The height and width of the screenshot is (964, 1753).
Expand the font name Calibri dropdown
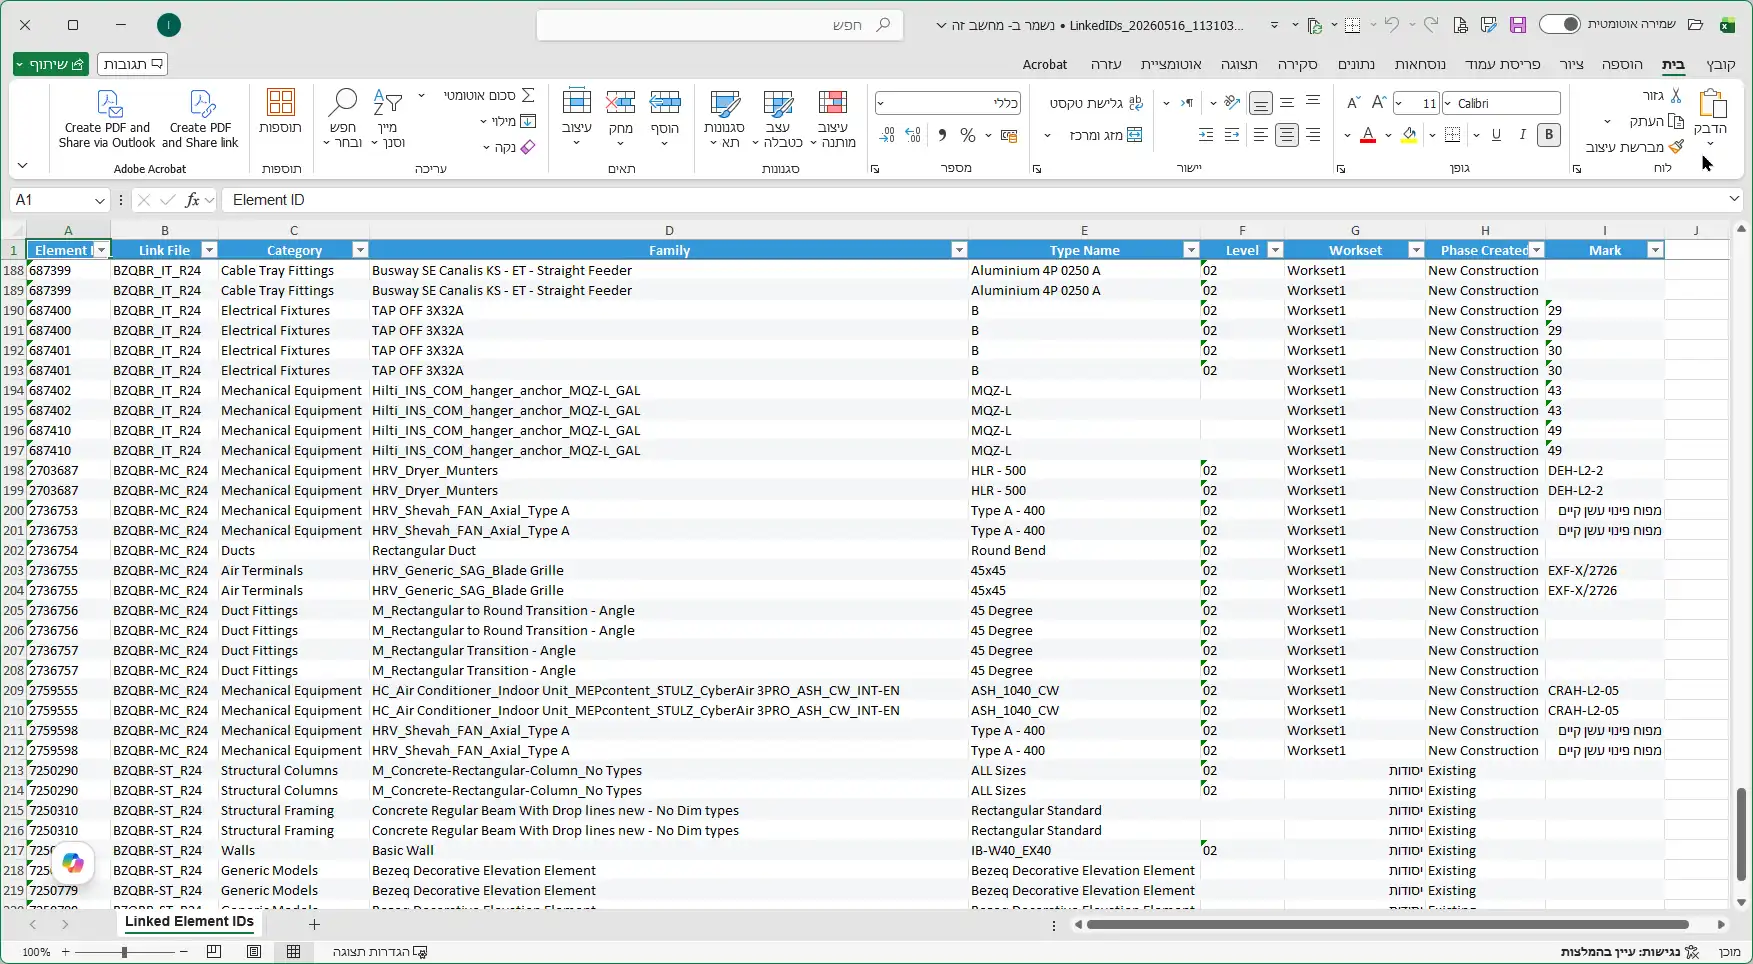1447,103
